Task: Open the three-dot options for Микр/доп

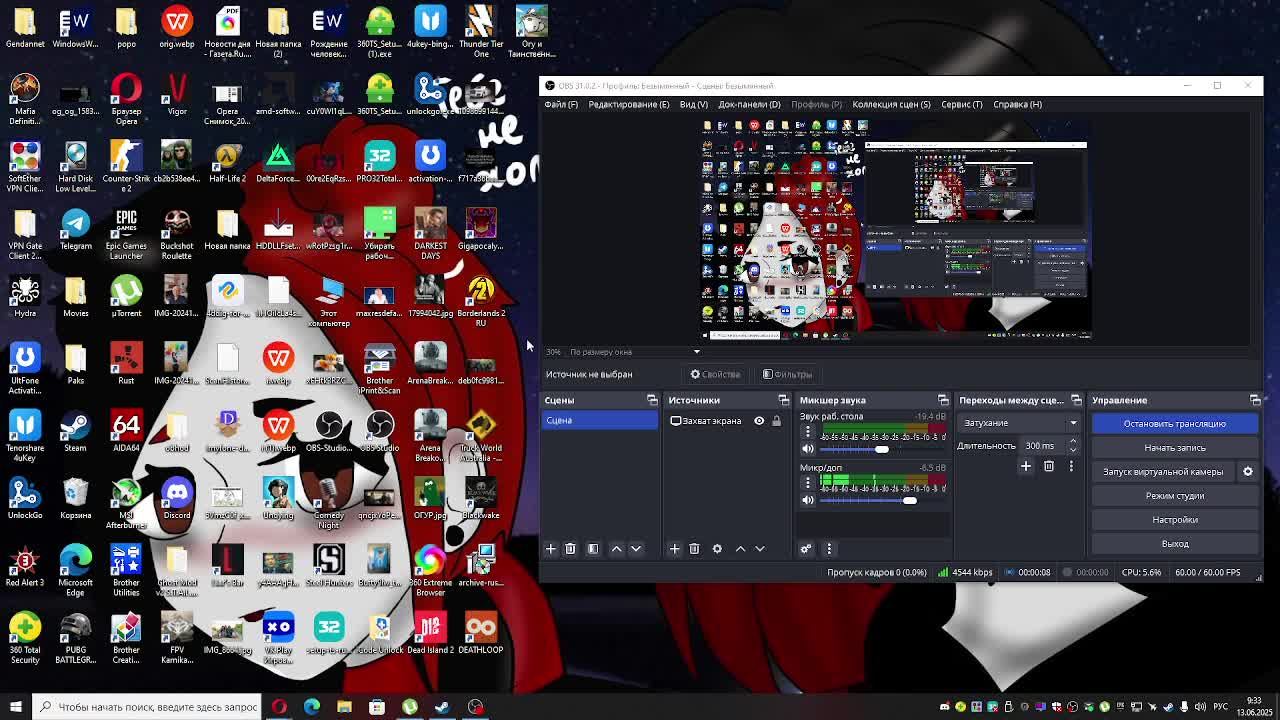Action: coord(808,483)
